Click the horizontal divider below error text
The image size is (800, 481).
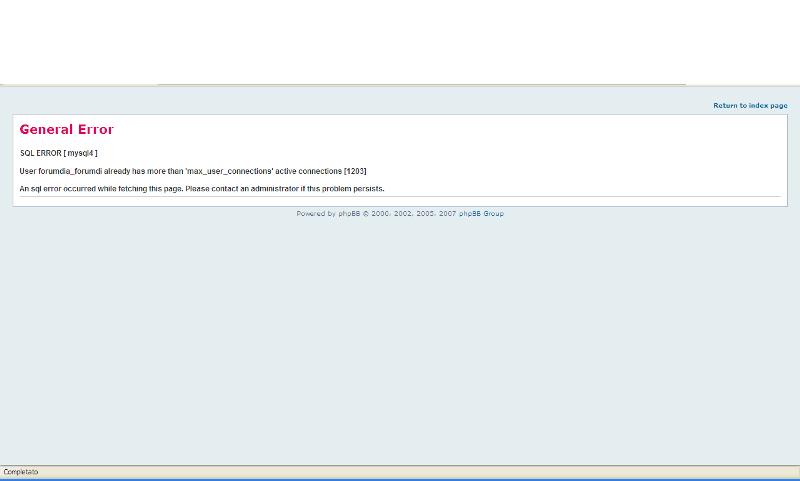[x=400, y=197]
